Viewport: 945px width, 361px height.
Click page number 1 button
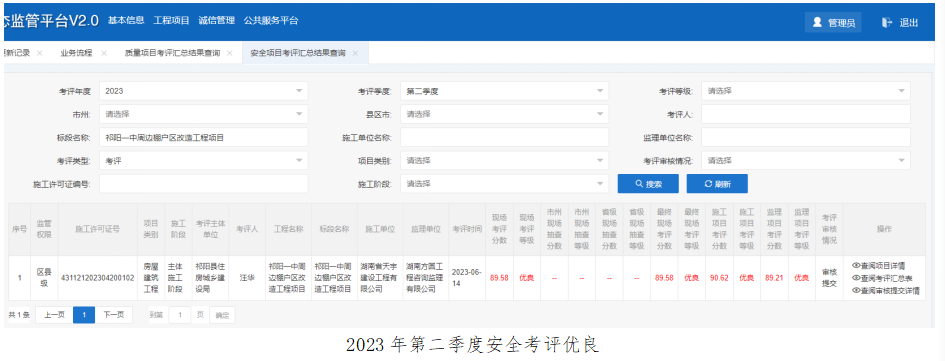[84, 315]
